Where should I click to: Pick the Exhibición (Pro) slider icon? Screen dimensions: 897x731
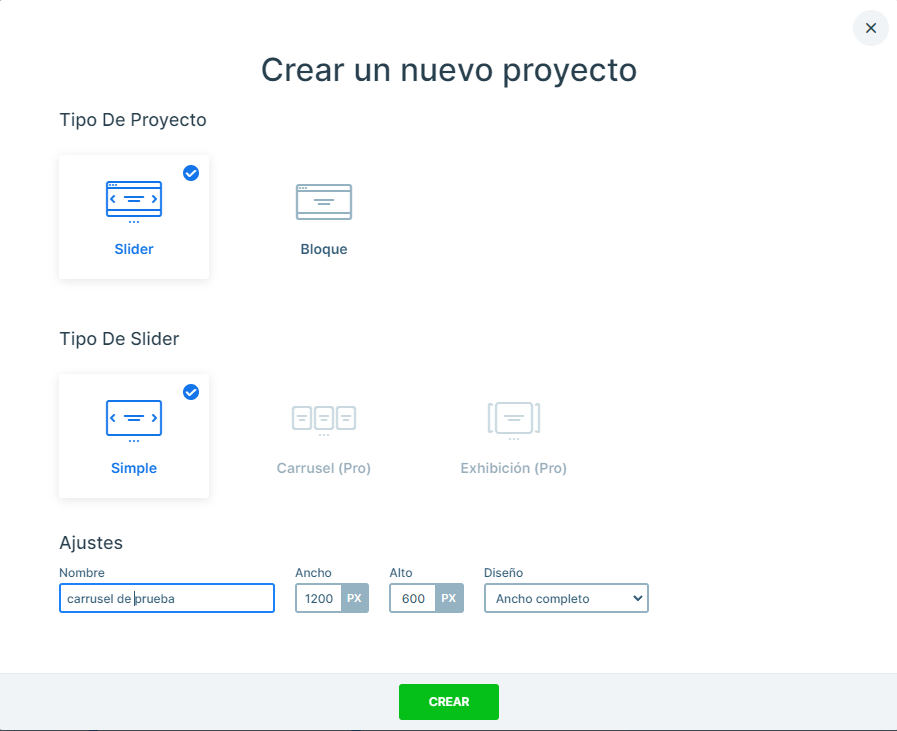tap(514, 420)
